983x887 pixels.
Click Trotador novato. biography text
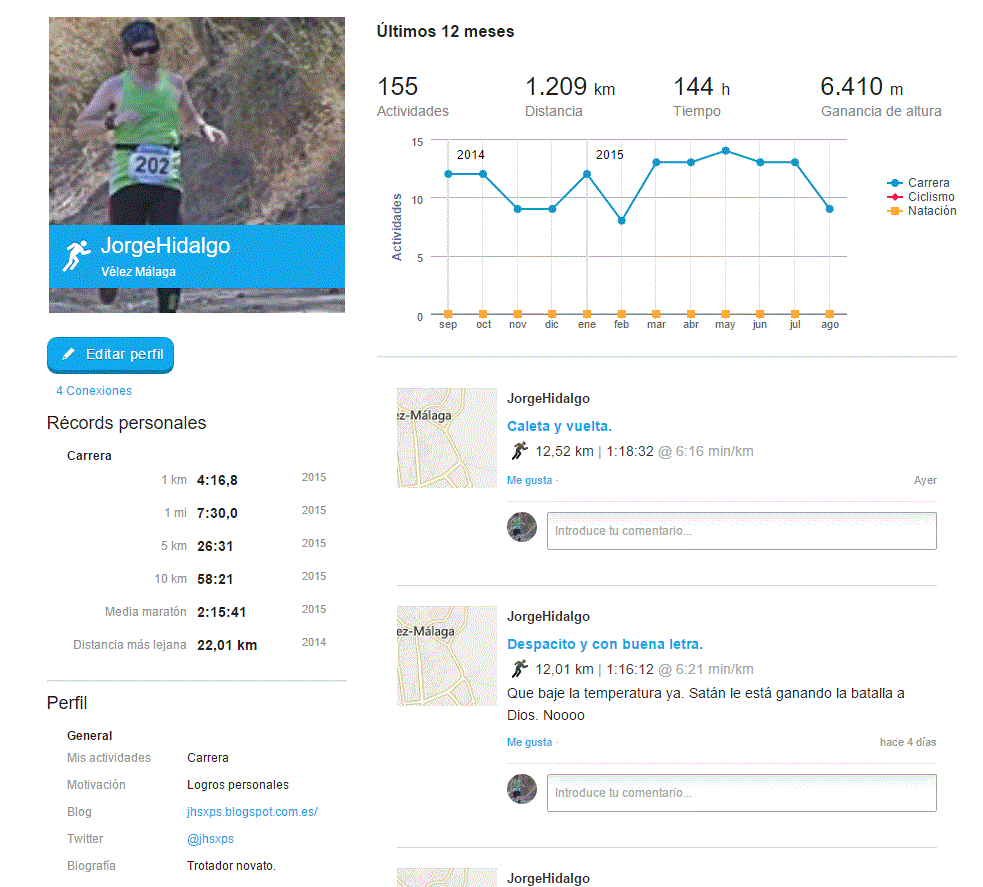(231, 866)
